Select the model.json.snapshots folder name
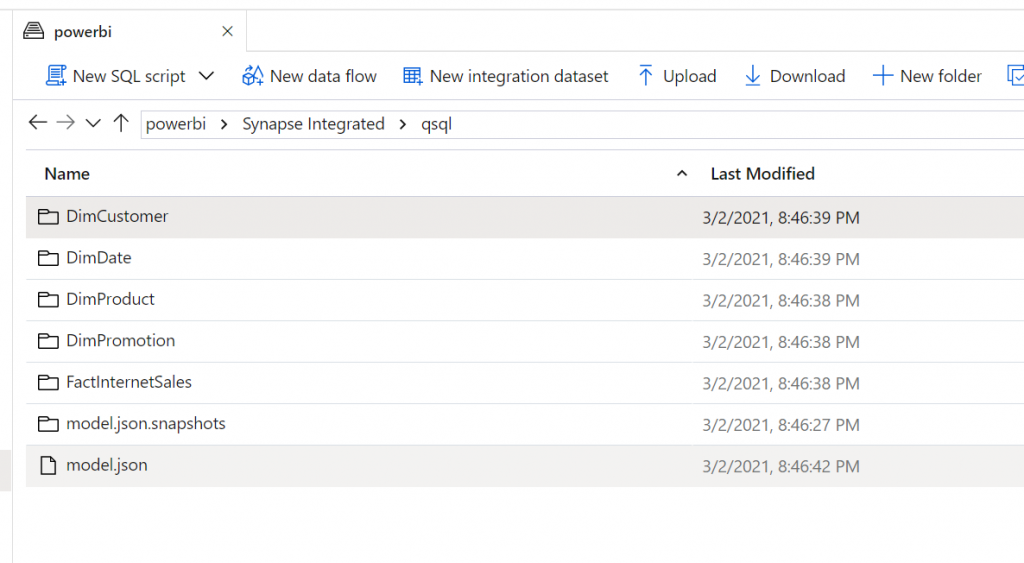The height and width of the screenshot is (563, 1024). click(x=146, y=424)
